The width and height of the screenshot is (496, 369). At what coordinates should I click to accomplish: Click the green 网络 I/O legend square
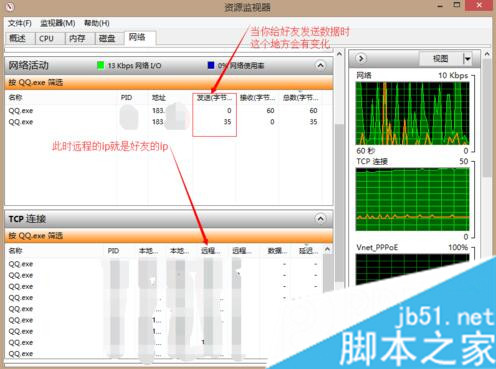[x=100, y=65]
